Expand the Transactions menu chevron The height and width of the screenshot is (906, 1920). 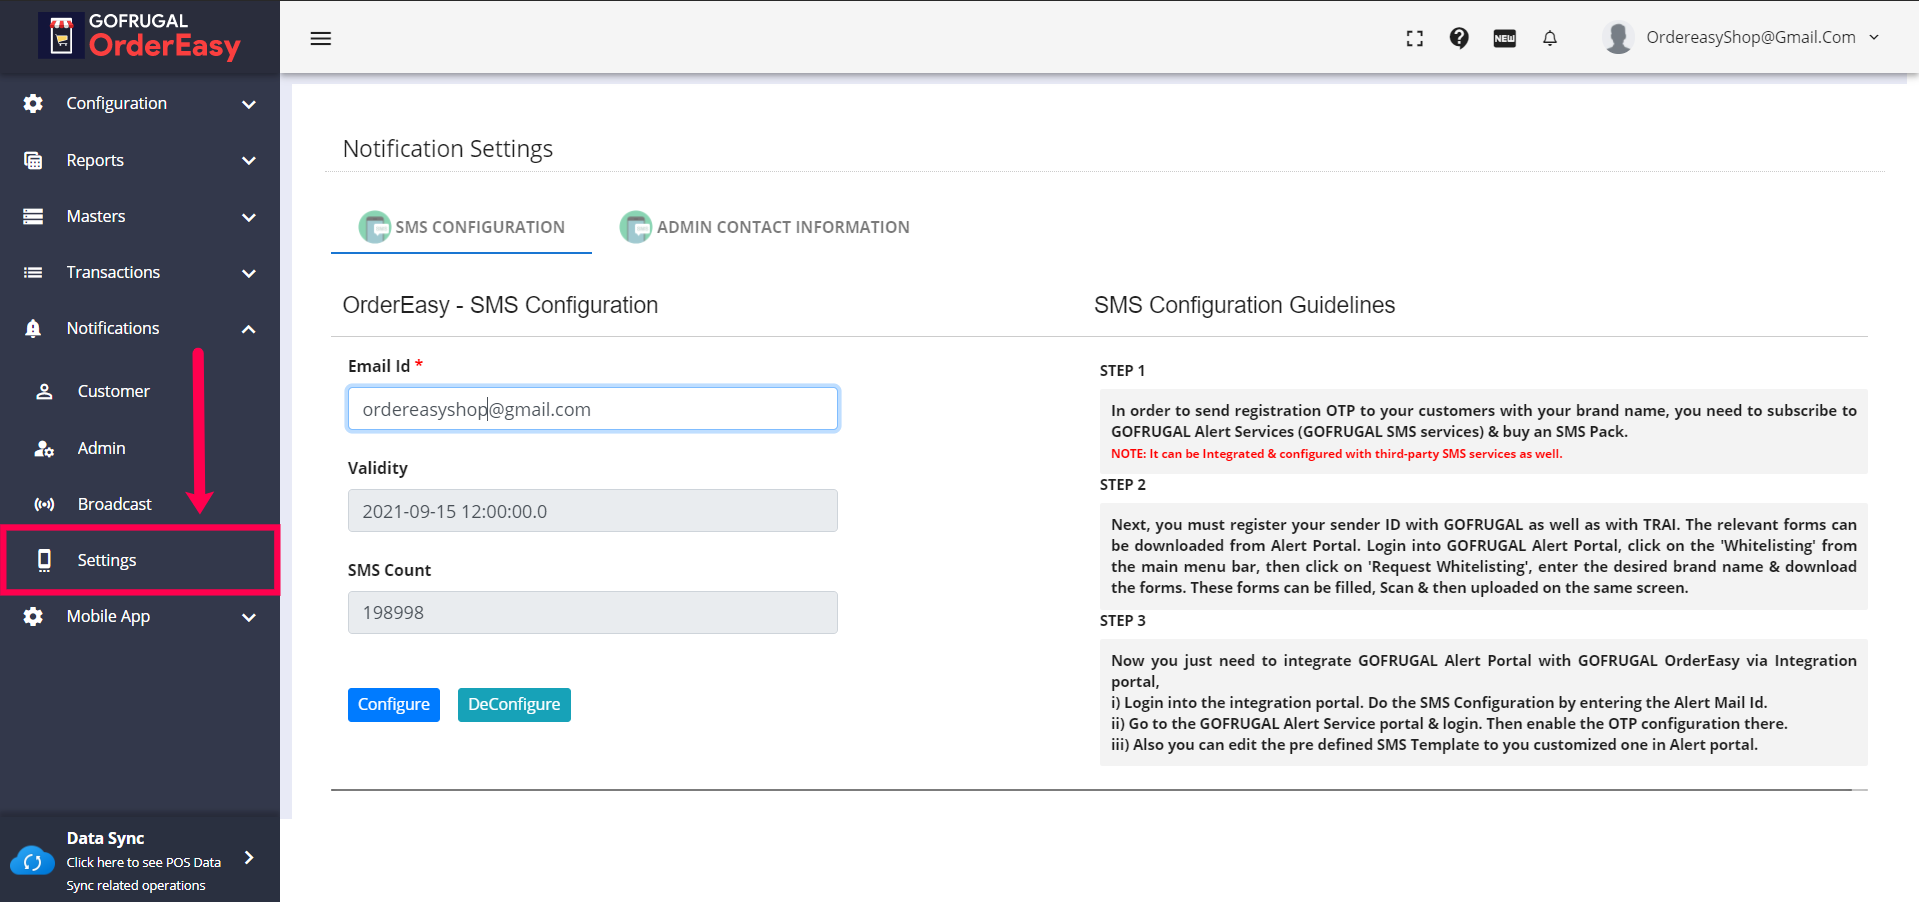[x=249, y=273]
